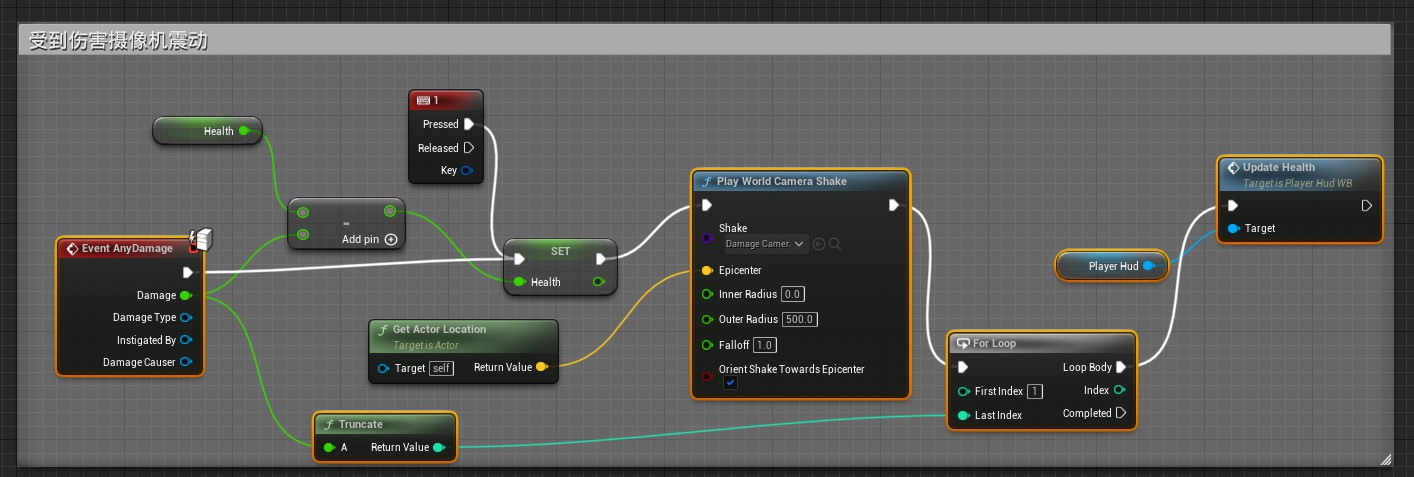The image size is (1414, 477).
Task: Click the Inner Radius value field
Action: pyautogui.click(x=792, y=294)
